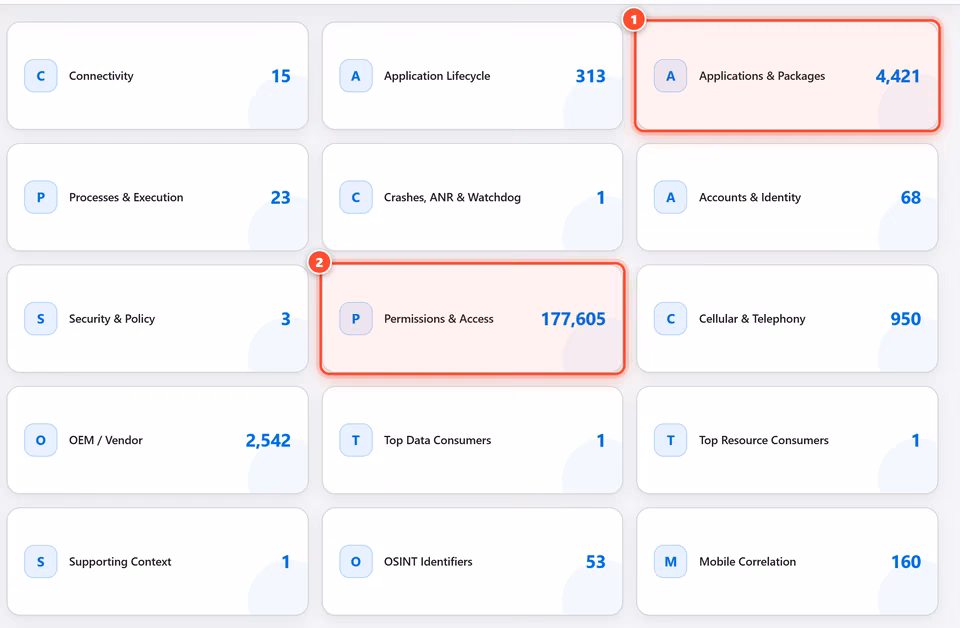Click the Permissions & Access P icon

(x=356, y=318)
